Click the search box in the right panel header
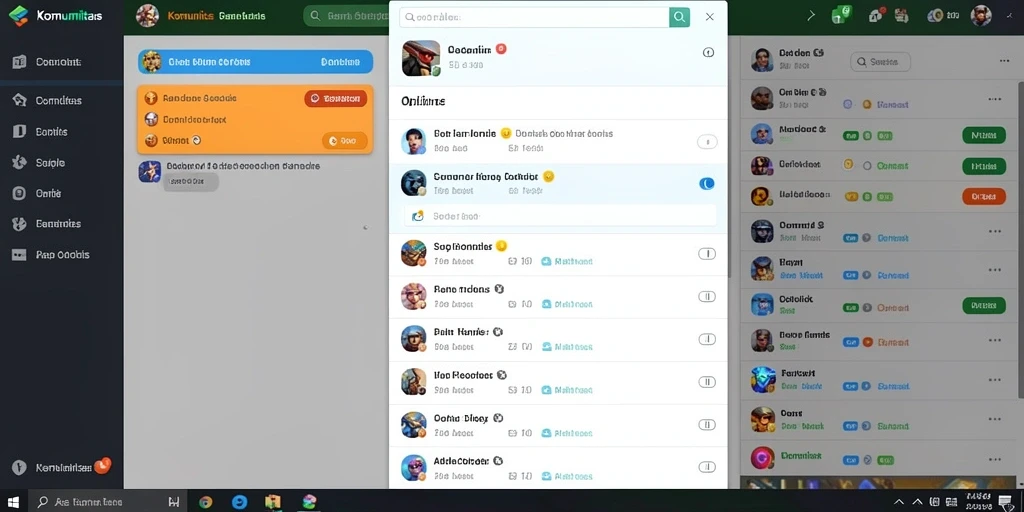Screen dimensions: 1024x512 880,62
